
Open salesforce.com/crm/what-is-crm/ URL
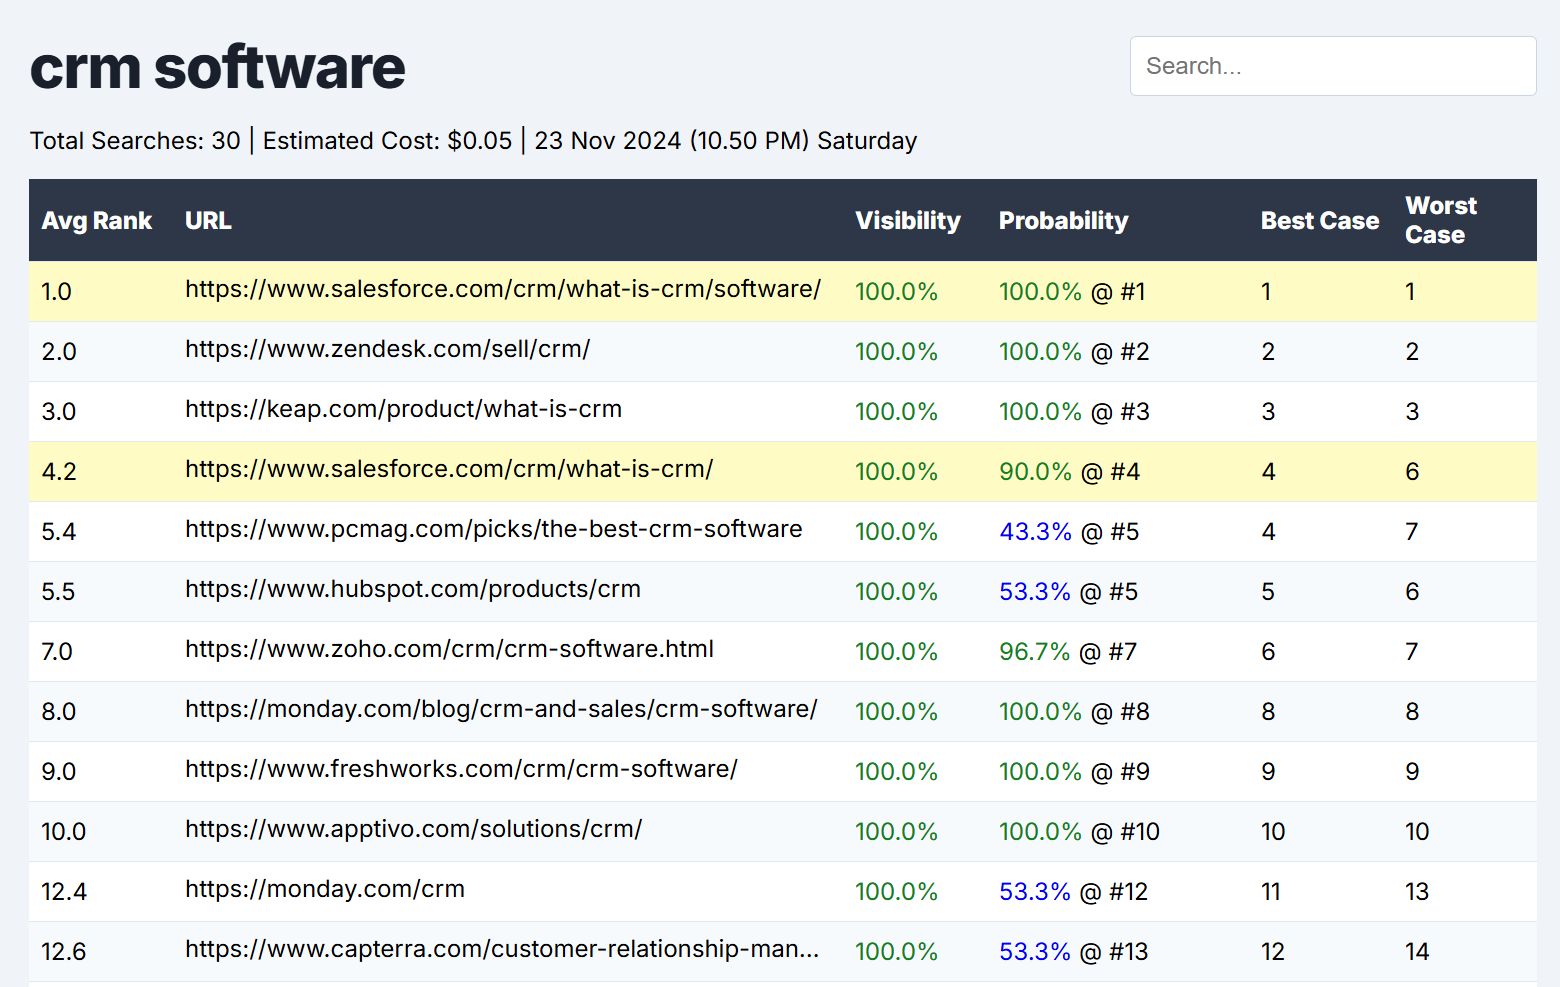click(449, 469)
